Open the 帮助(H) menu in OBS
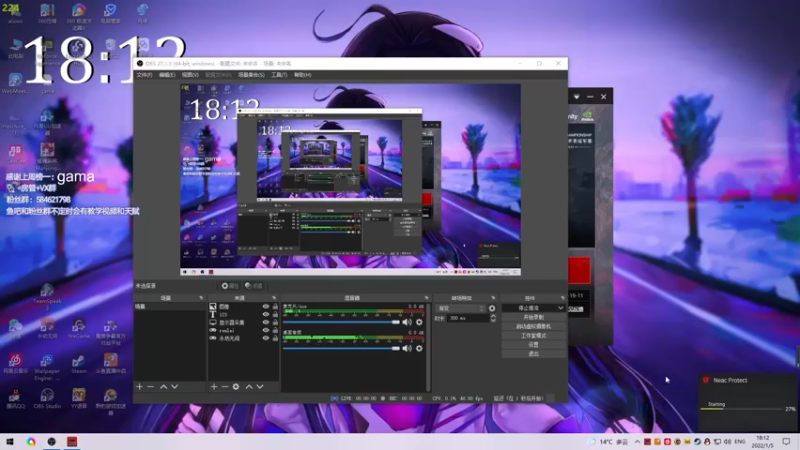The height and width of the screenshot is (450, 800). [302, 75]
